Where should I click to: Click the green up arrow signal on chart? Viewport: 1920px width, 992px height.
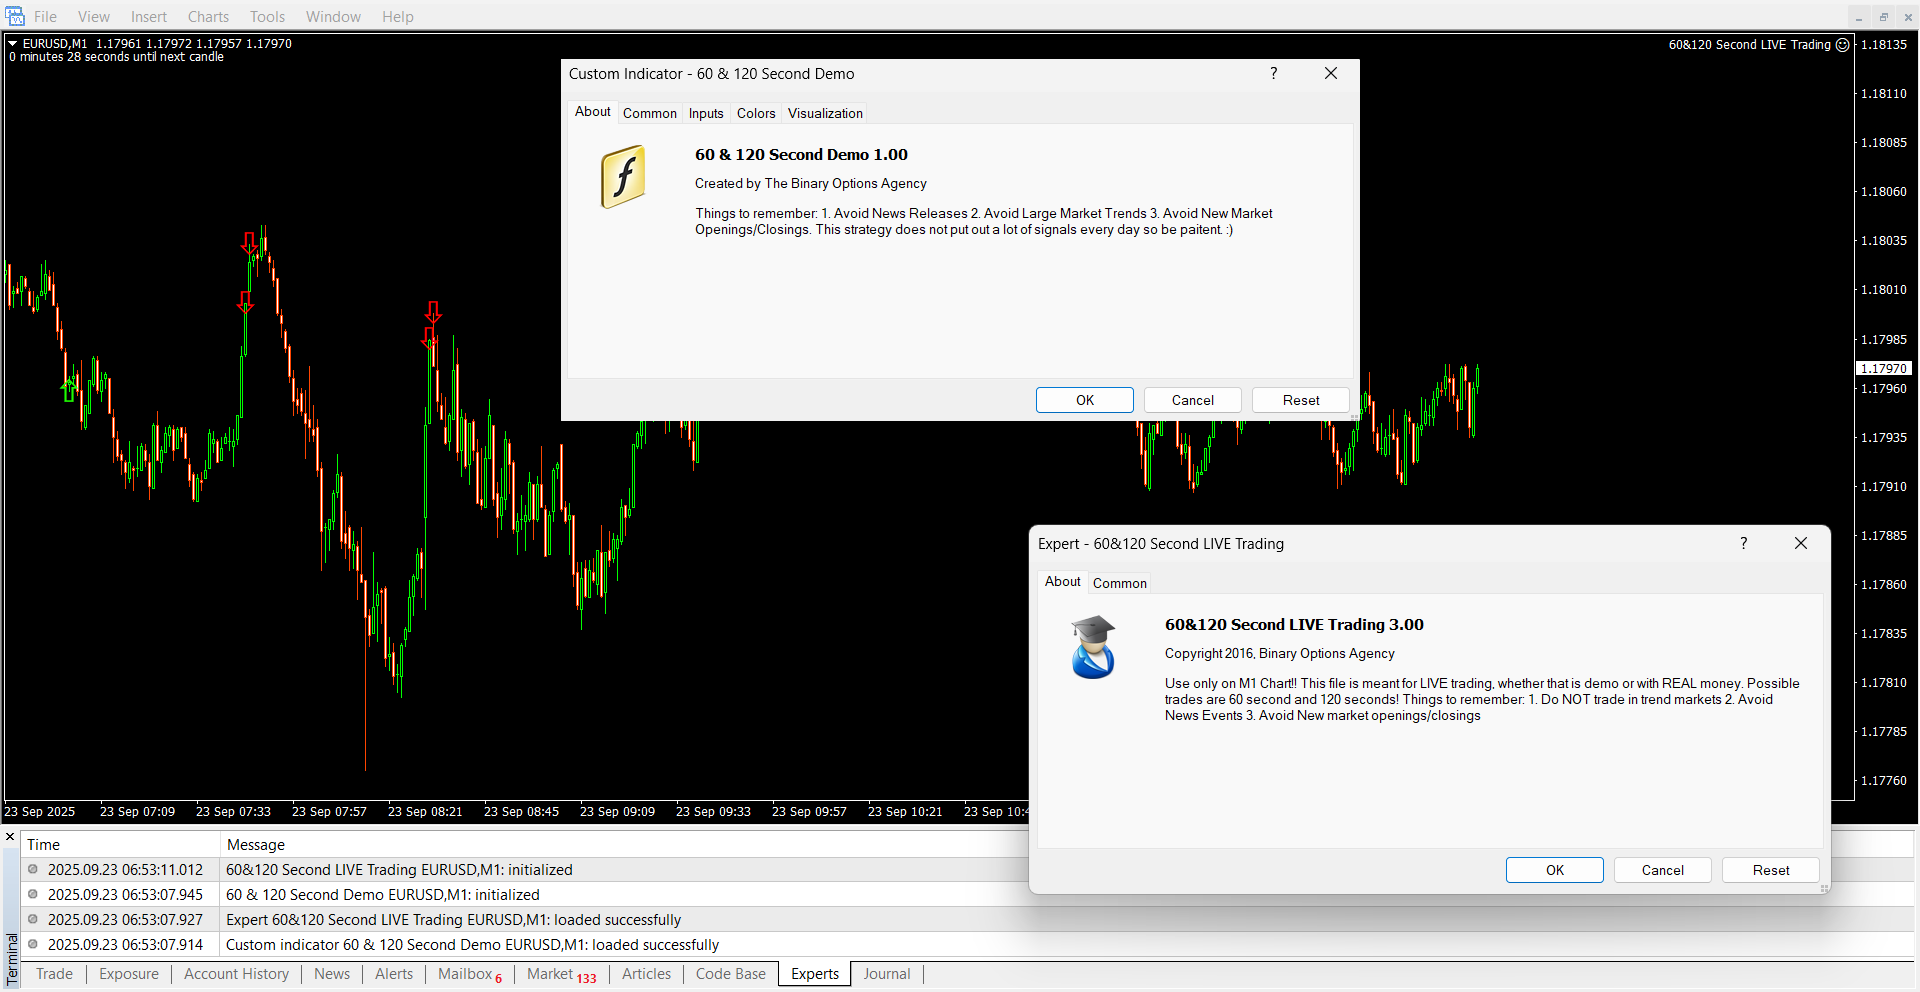click(x=69, y=388)
